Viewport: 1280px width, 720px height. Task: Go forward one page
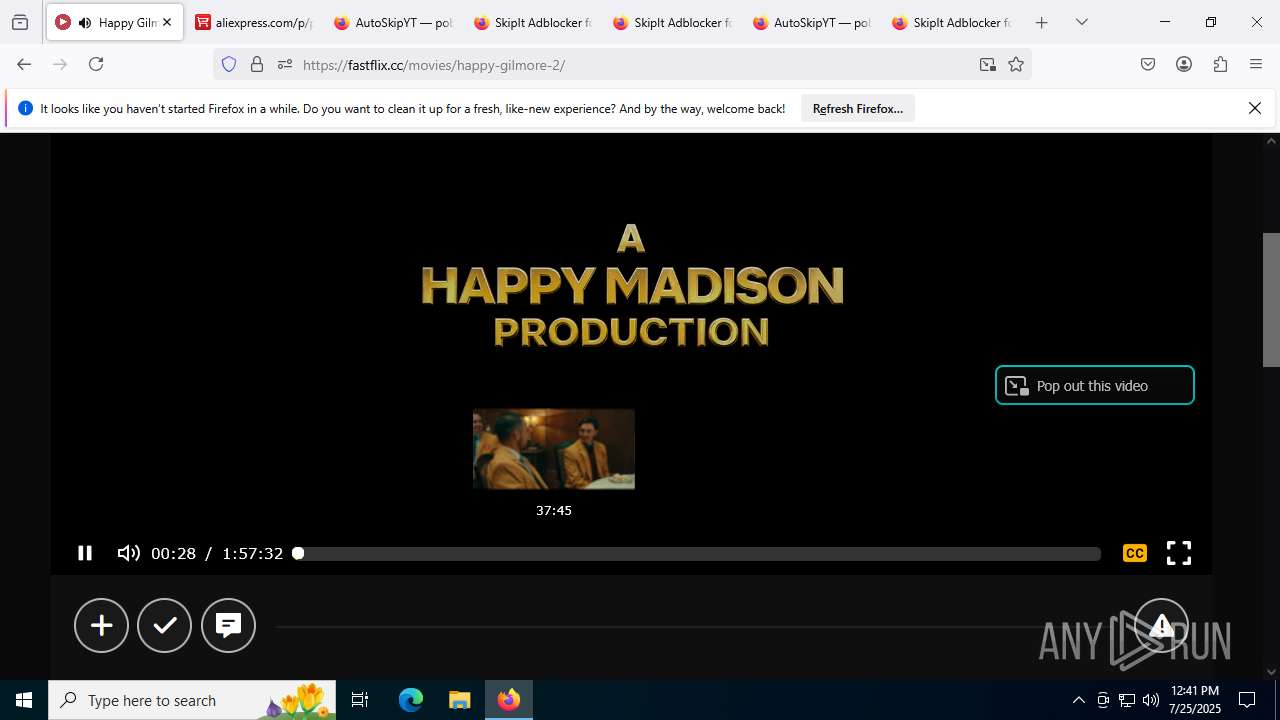tap(60, 64)
